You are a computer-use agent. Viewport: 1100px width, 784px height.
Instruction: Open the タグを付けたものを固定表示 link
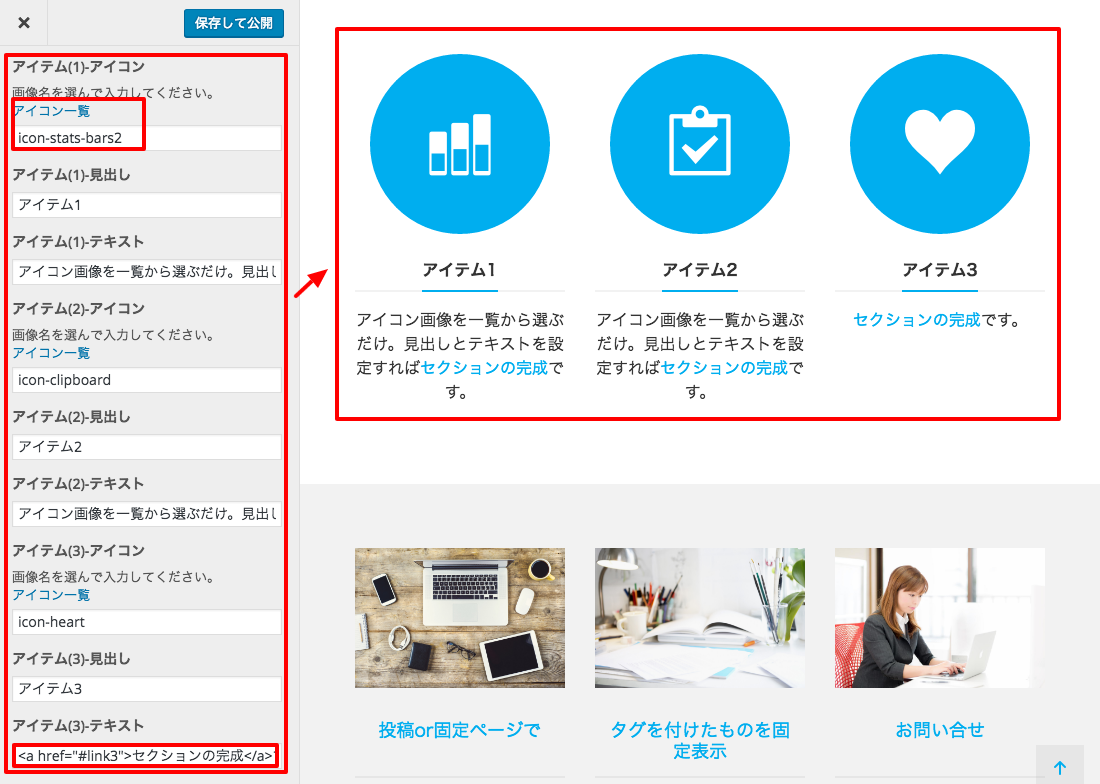699,741
